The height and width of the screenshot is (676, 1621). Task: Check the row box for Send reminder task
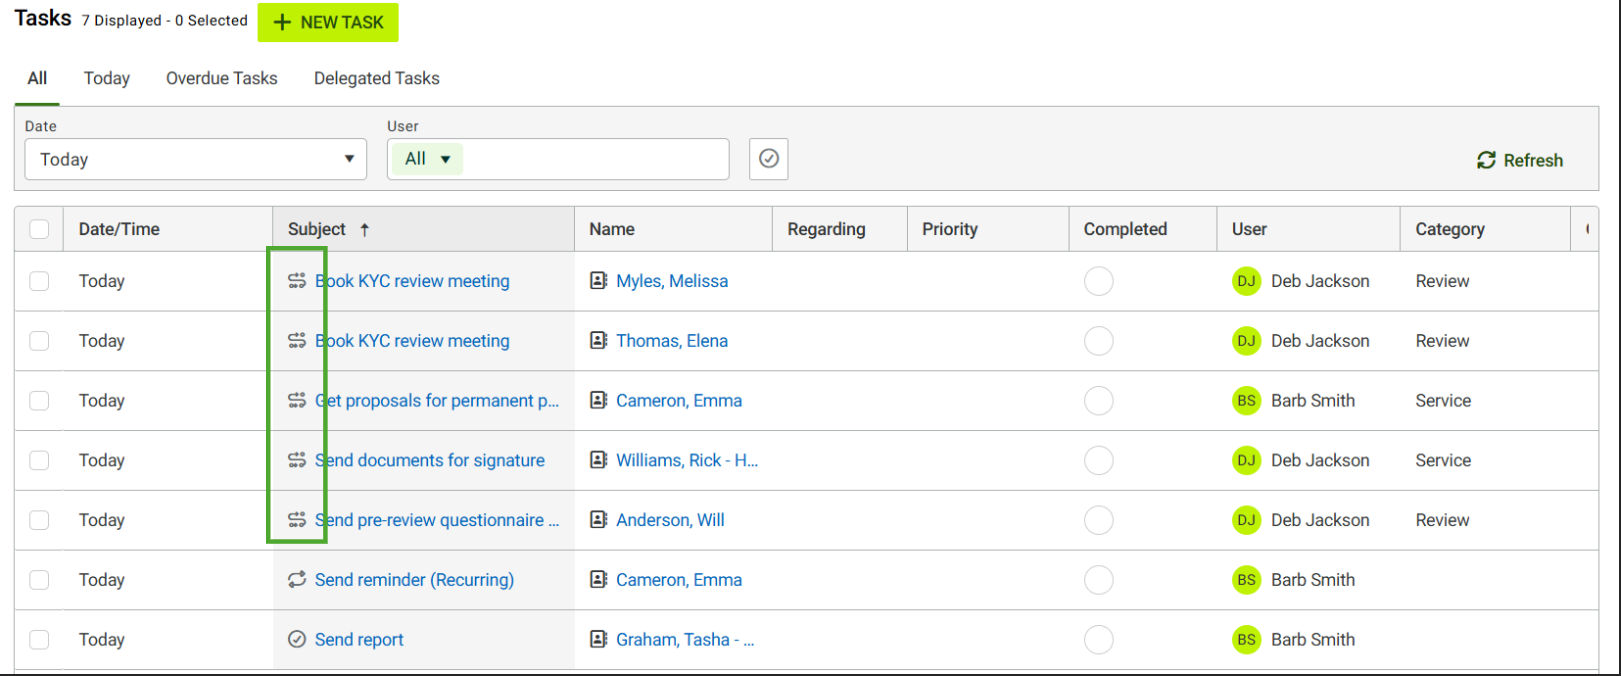tap(39, 579)
